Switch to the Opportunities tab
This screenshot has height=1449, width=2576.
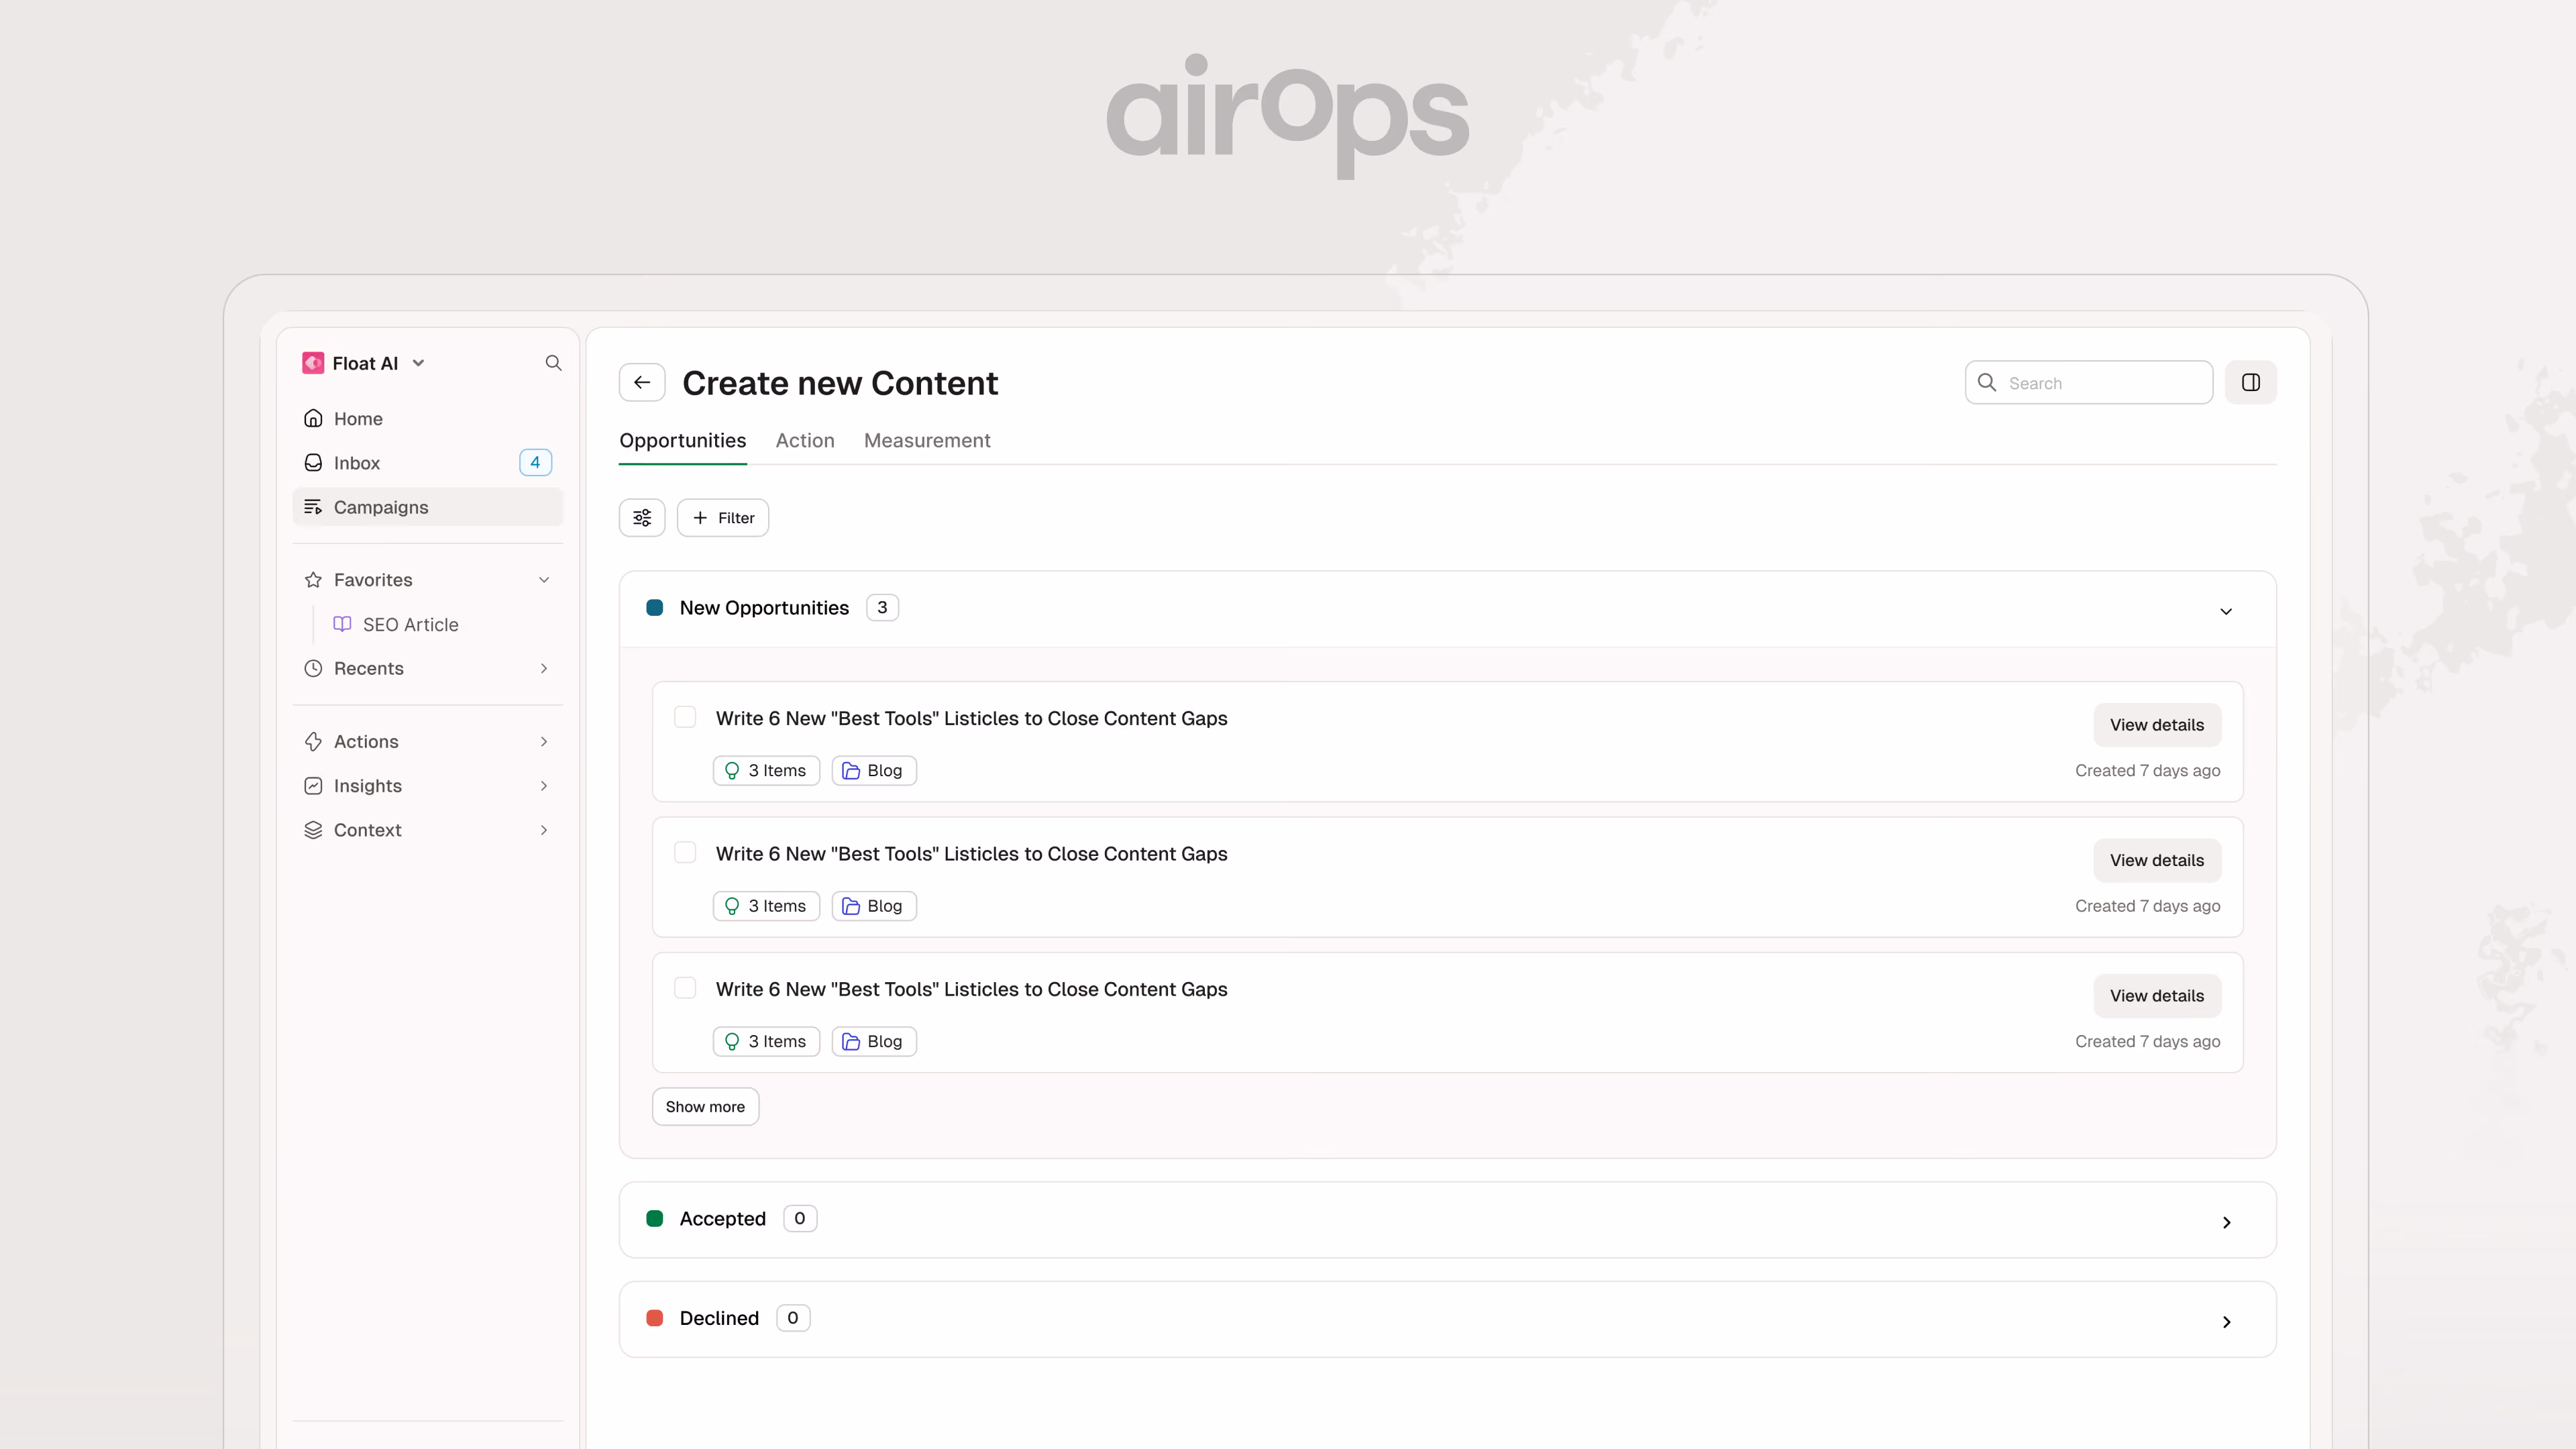click(x=682, y=440)
